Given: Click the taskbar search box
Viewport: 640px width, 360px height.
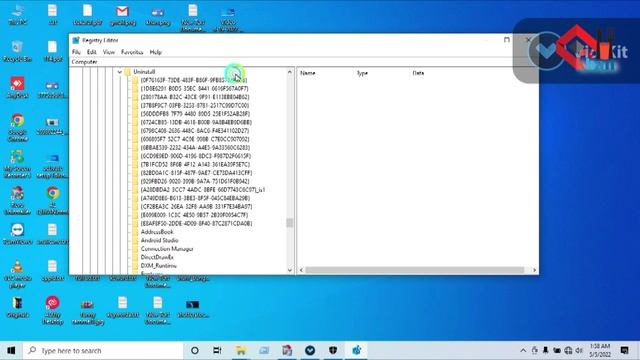Looking at the screenshot, I should [103, 350].
